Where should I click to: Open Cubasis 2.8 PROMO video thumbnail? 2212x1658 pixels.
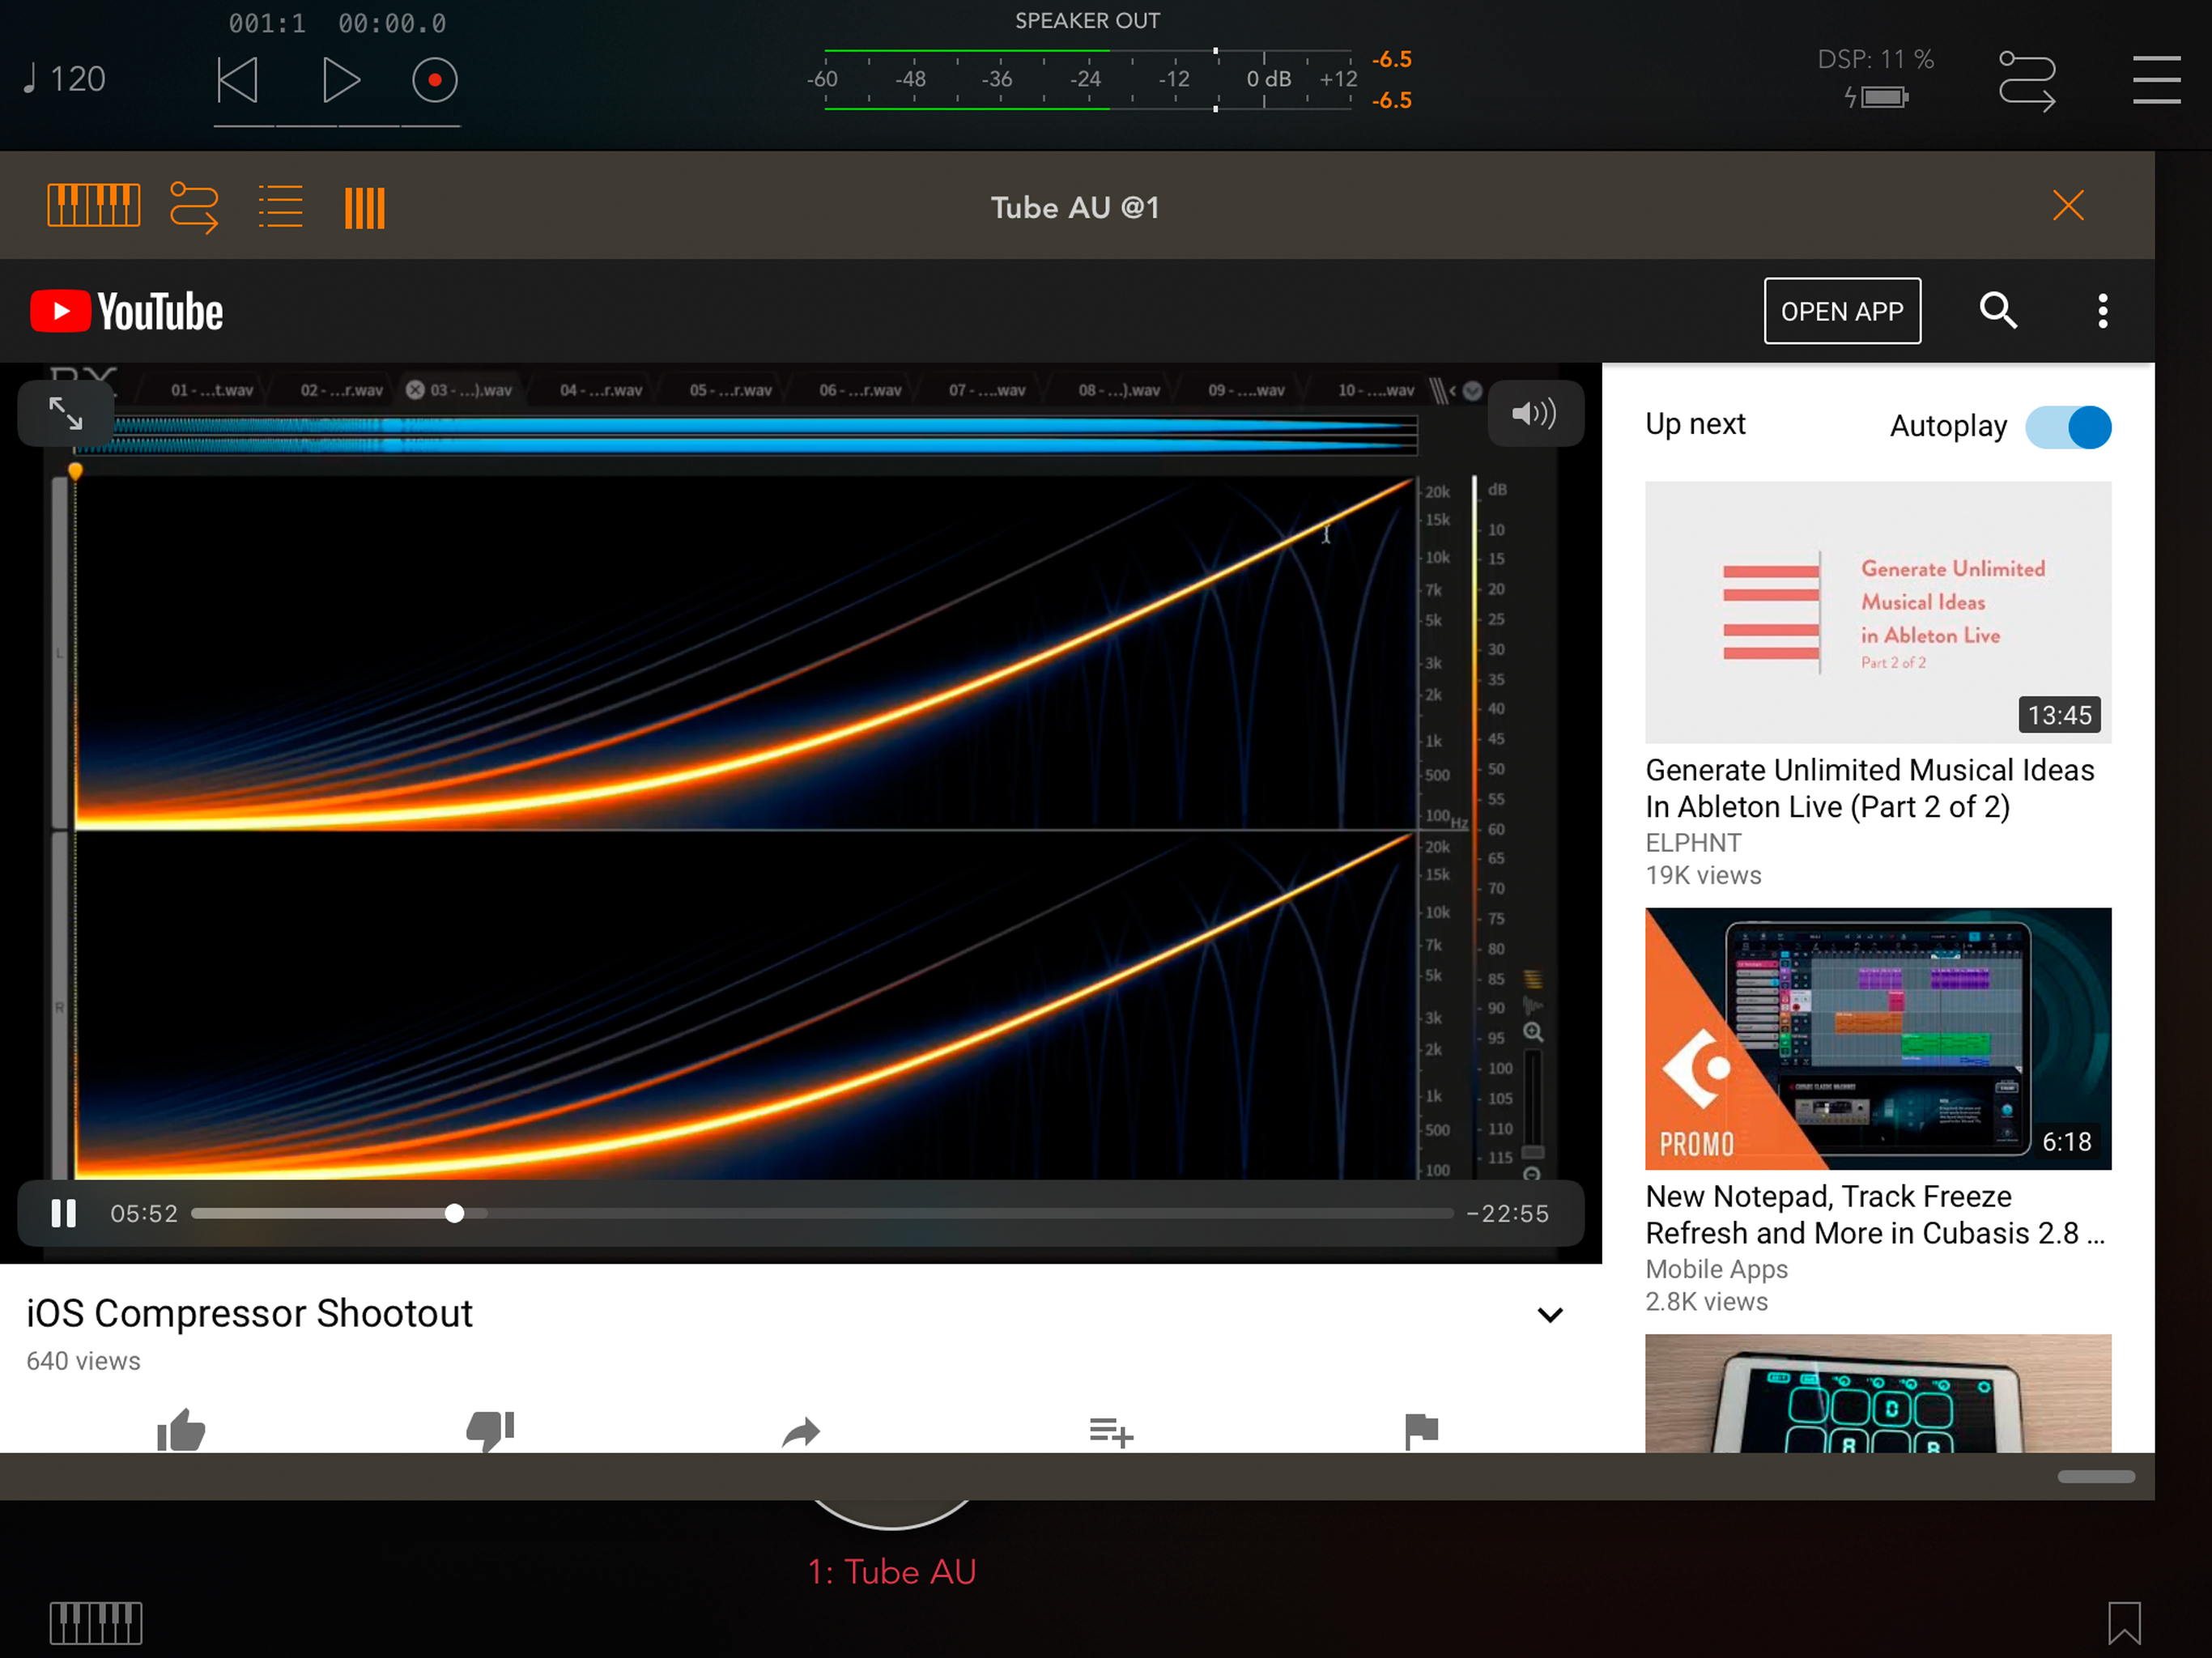click(1877, 1038)
